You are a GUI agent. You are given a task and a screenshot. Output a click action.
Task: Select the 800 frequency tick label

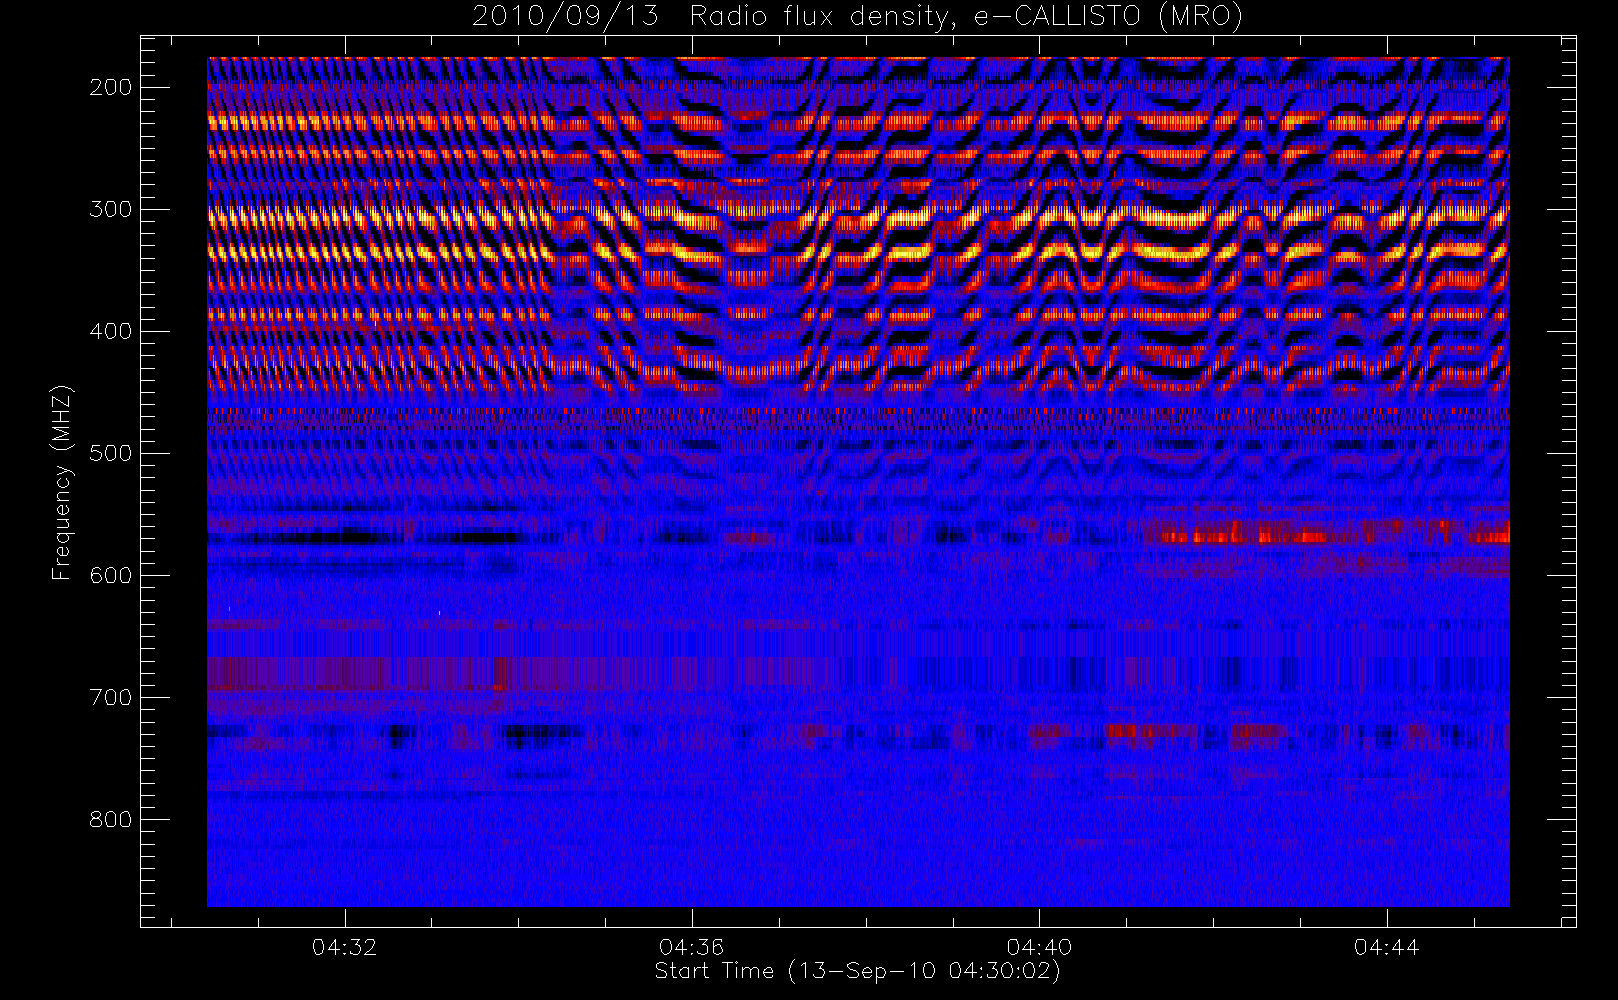click(x=111, y=819)
